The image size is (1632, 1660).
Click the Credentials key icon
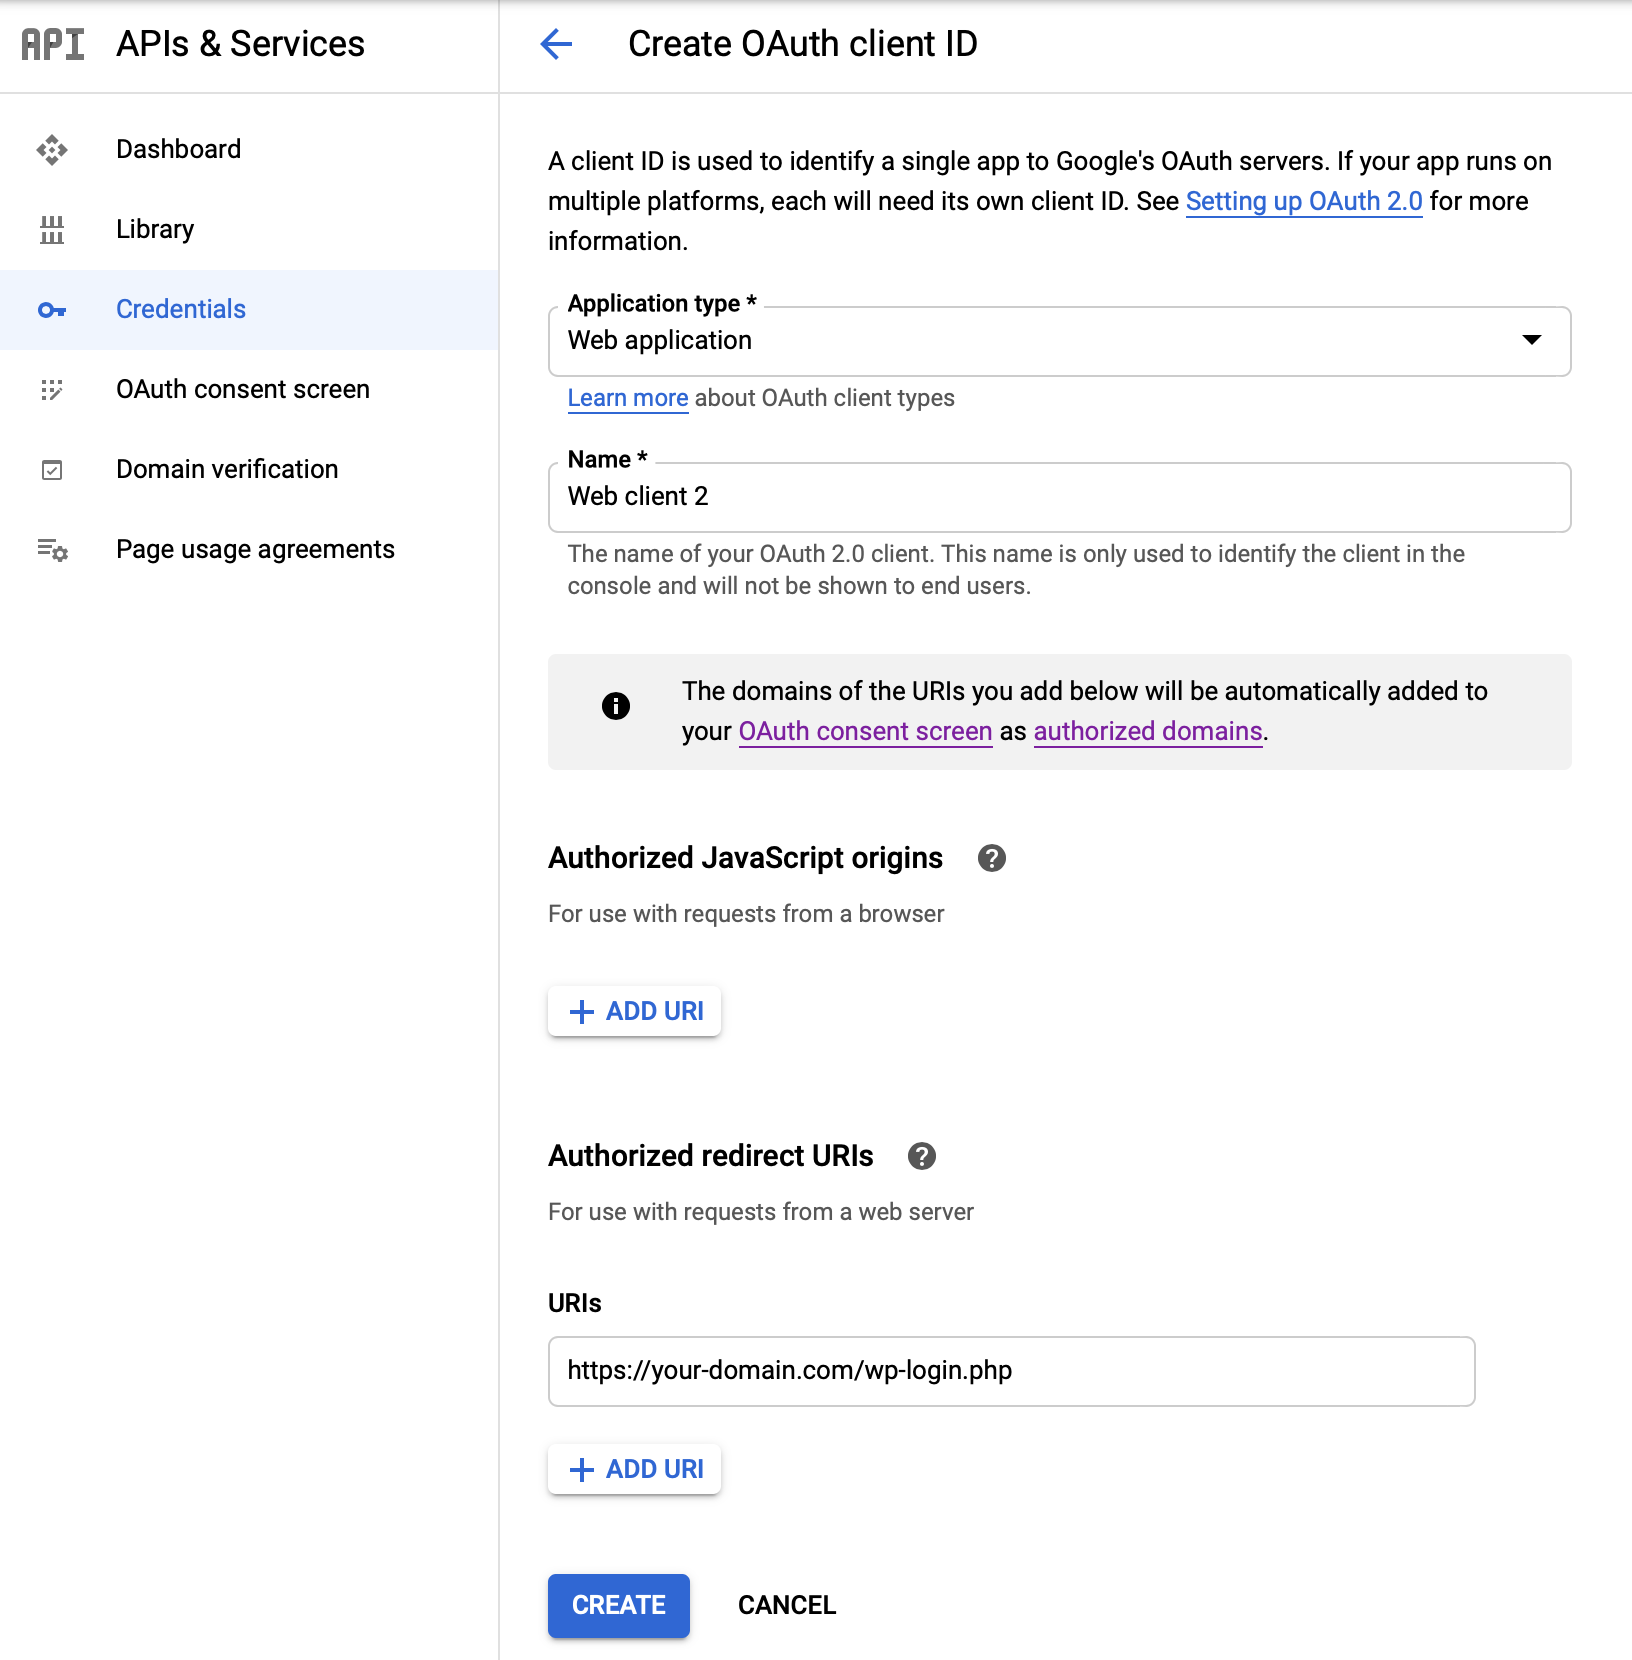52,310
